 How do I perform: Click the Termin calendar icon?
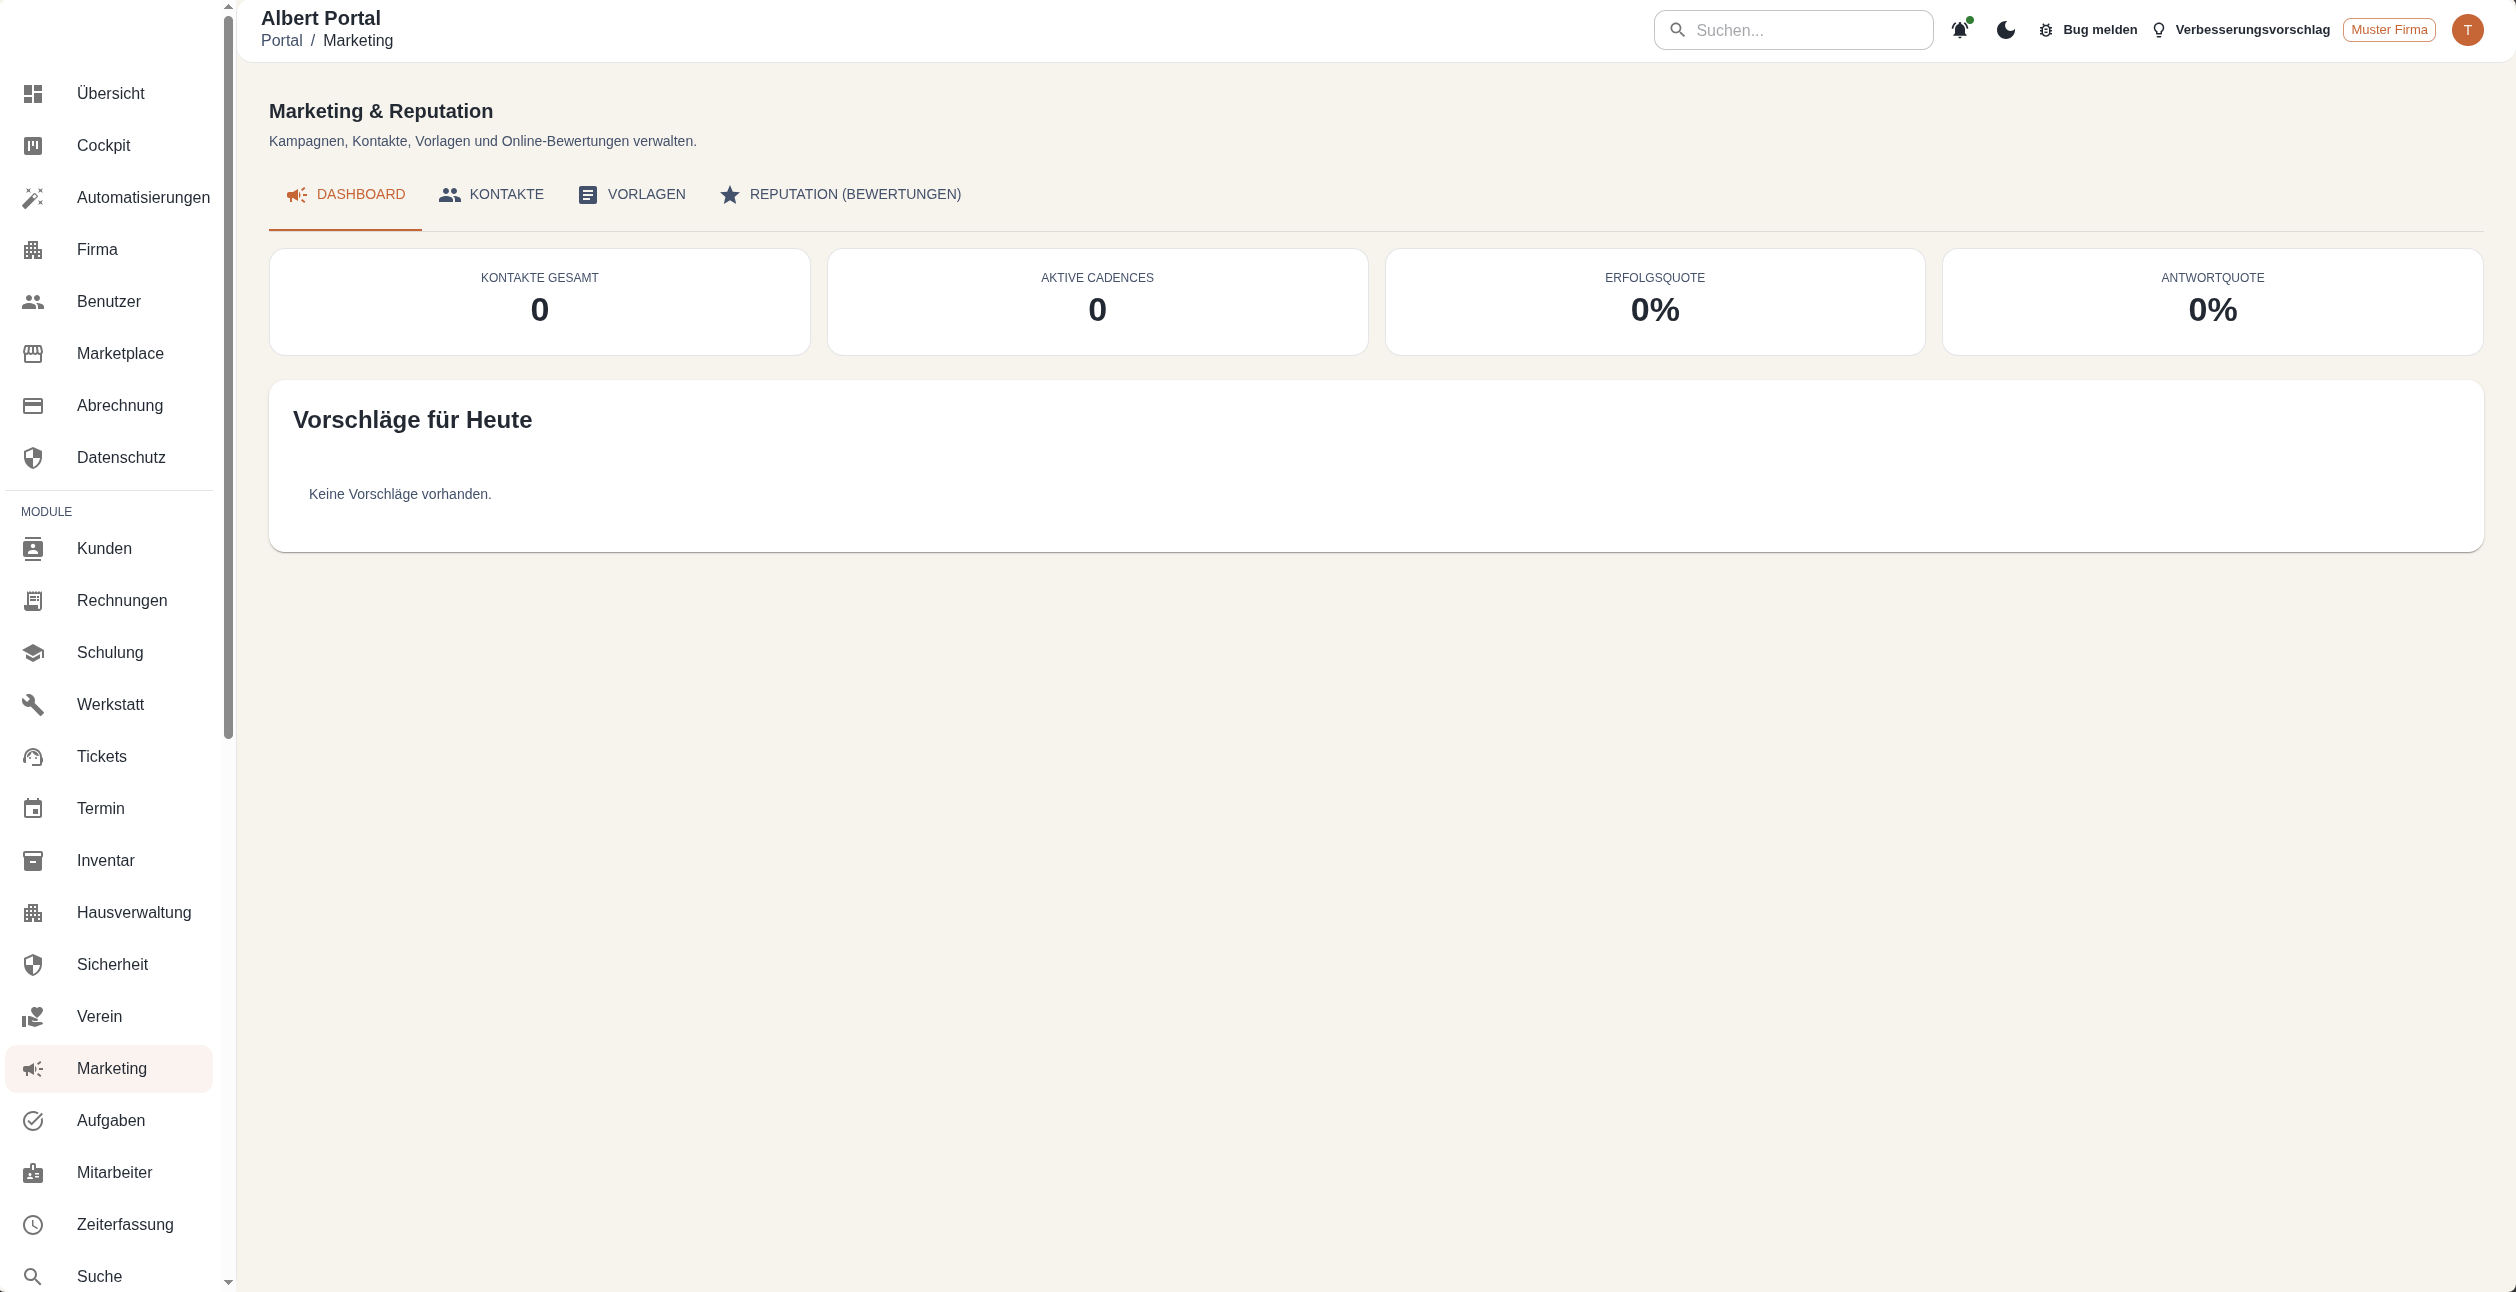coord(33,809)
